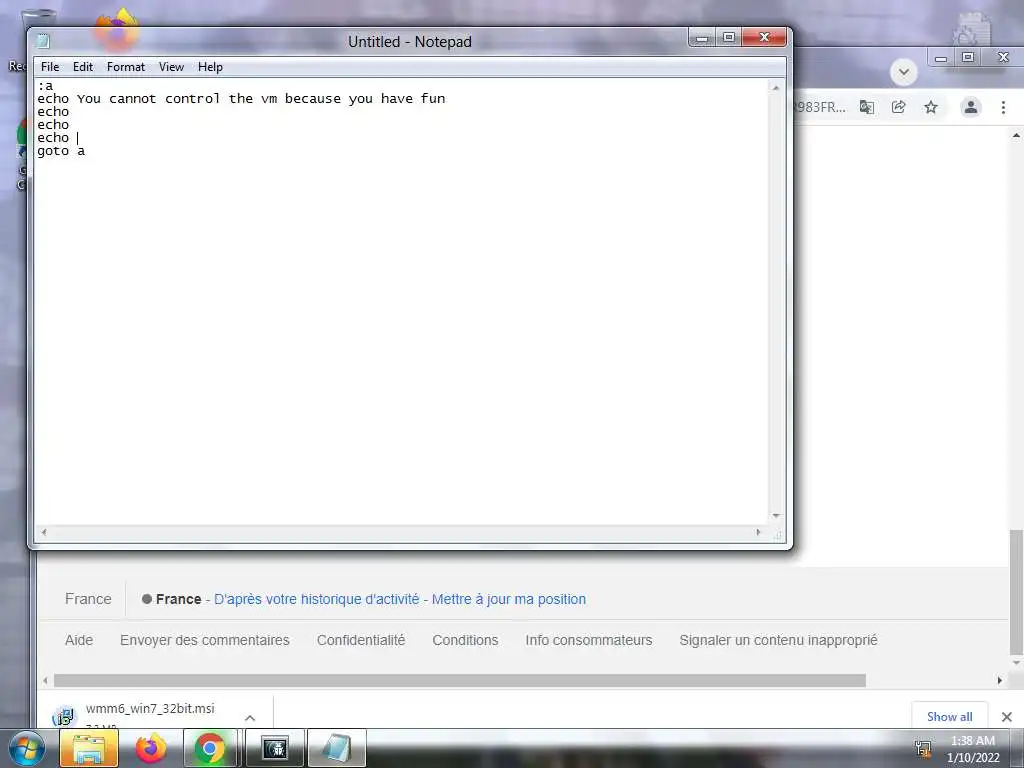
Task: Minimize the Chrome window
Action: click(x=940, y=58)
